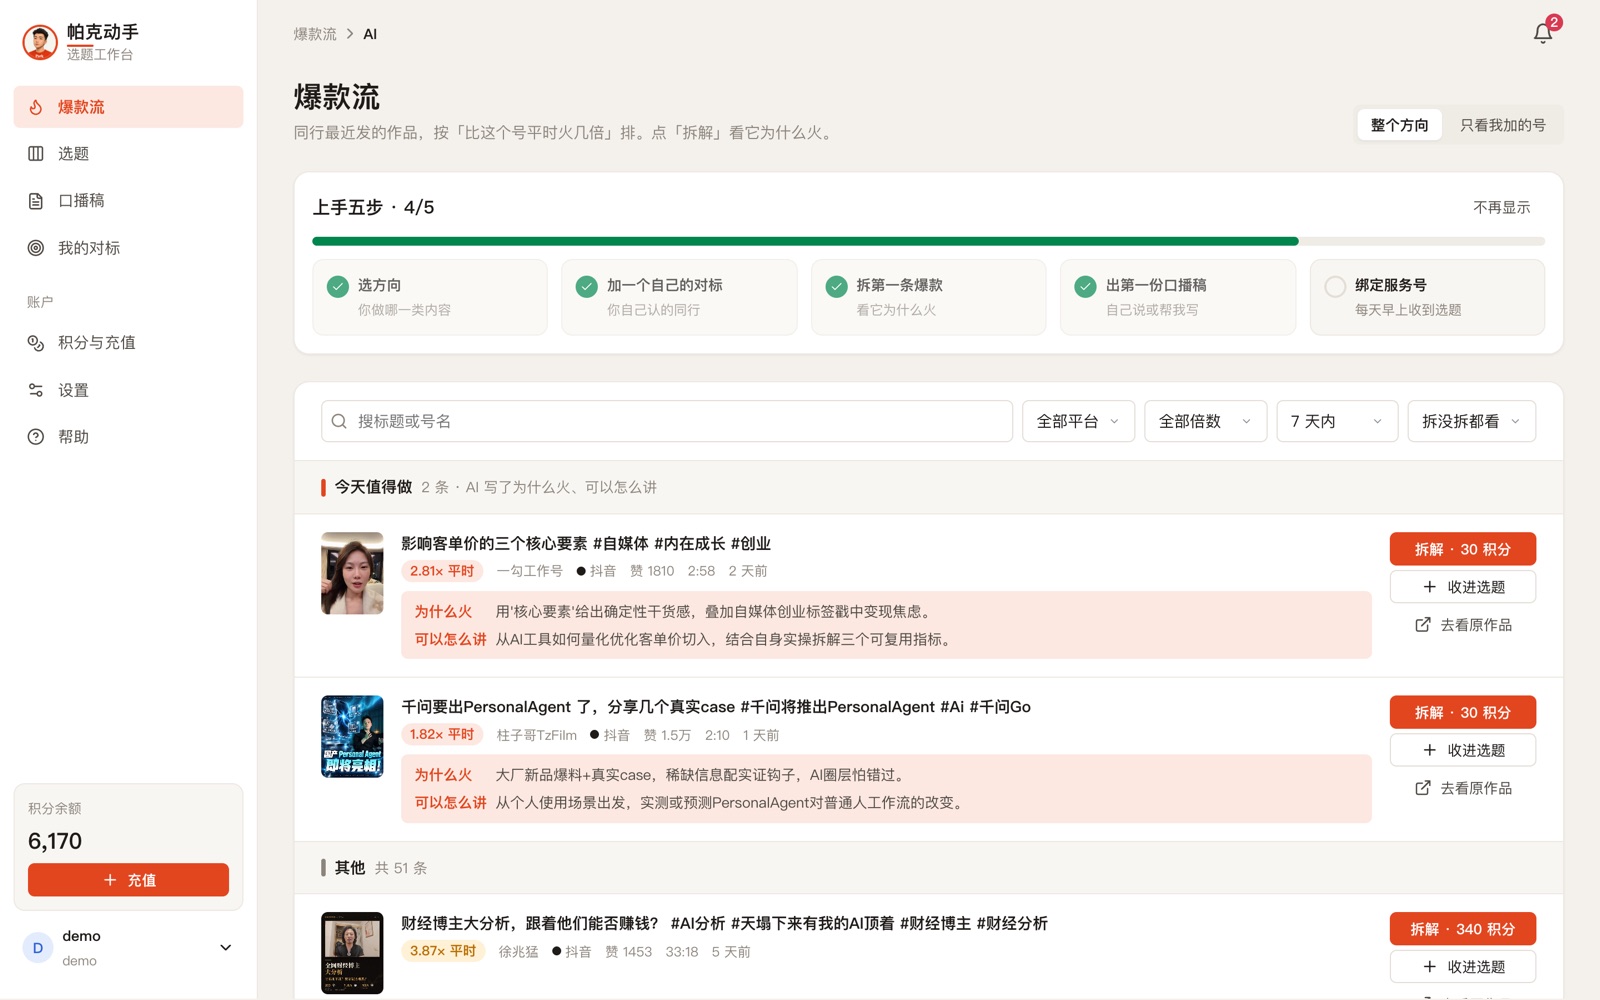Click the 帕克动手 avatar logo
This screenshot has width=1600, height=1000.
point(40,42)
